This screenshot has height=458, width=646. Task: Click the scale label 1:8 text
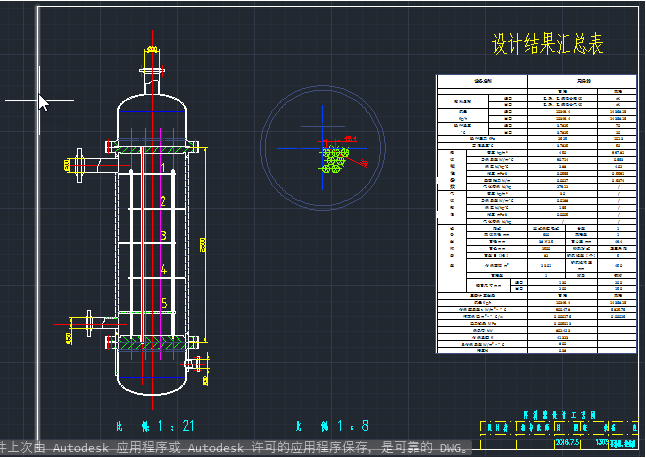[x=353, y=426]
